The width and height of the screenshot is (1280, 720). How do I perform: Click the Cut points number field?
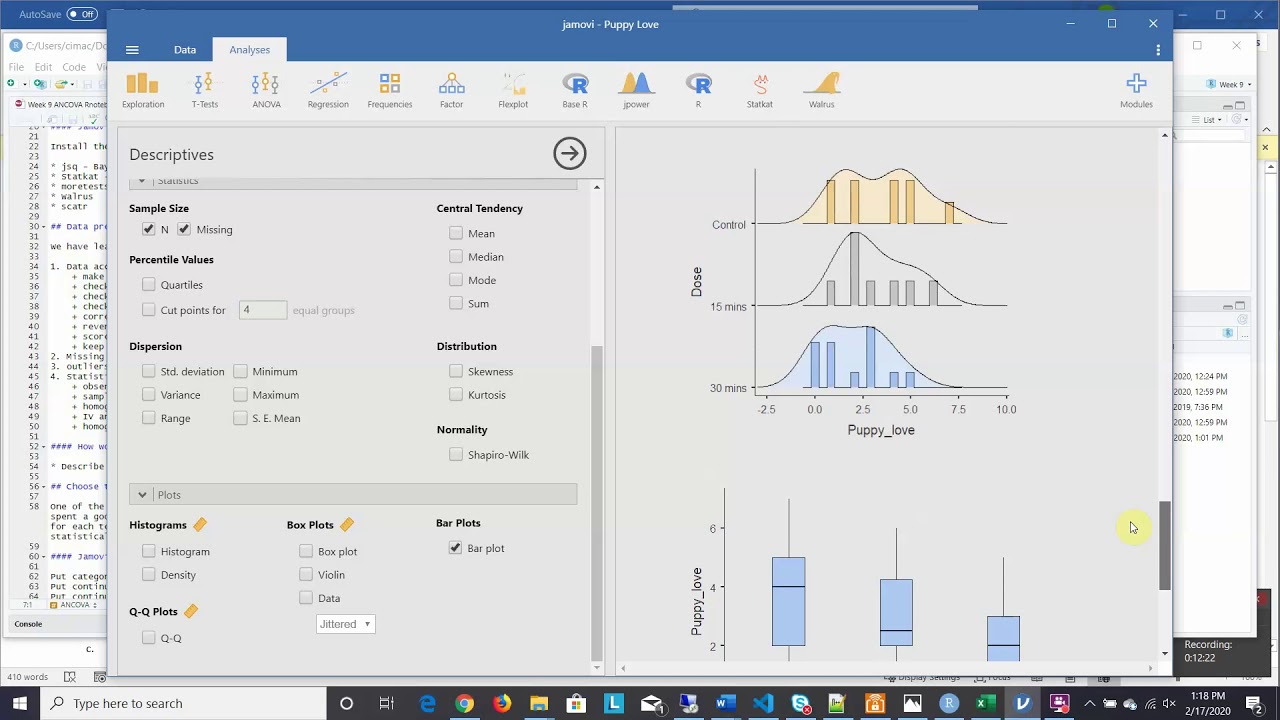point(263,310)
